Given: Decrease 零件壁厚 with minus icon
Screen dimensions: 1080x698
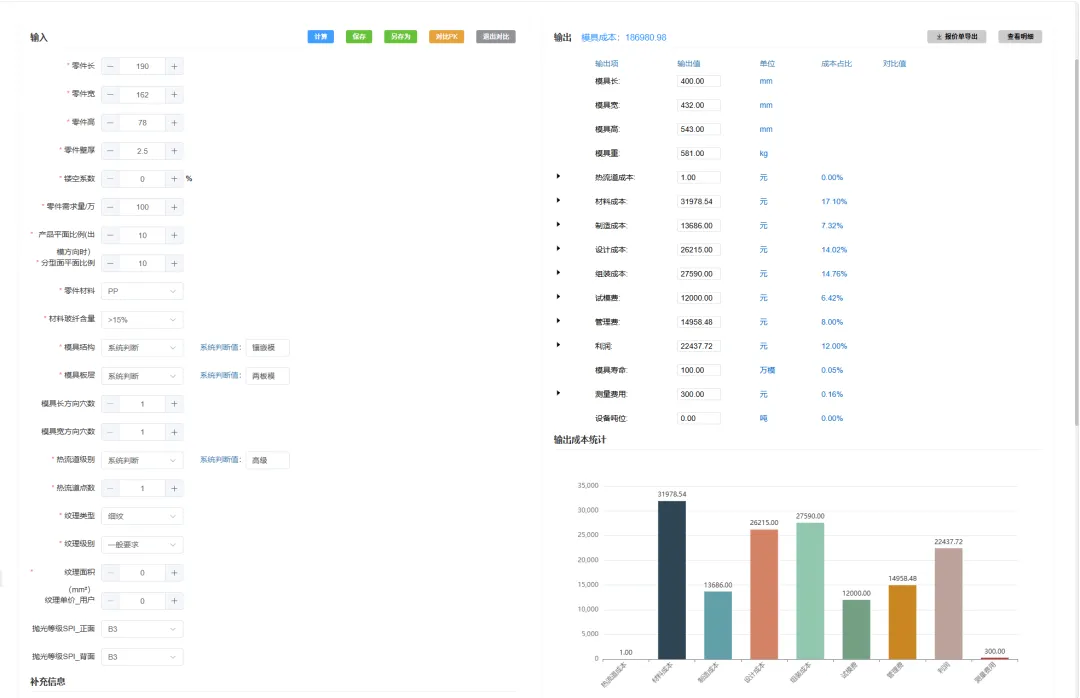Looking at the screenshot, I should pyautogui.click(x=110, y=151).
